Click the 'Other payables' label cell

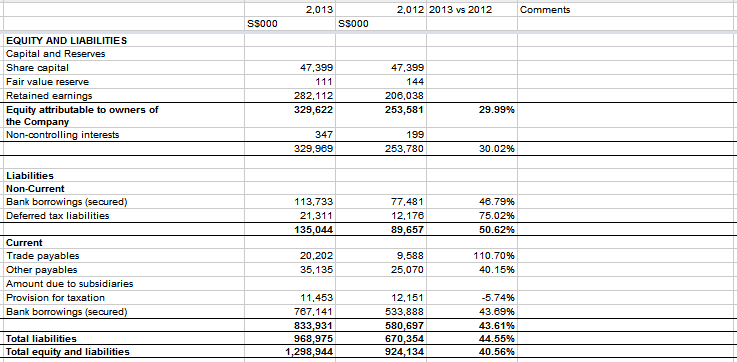point(124,270)
